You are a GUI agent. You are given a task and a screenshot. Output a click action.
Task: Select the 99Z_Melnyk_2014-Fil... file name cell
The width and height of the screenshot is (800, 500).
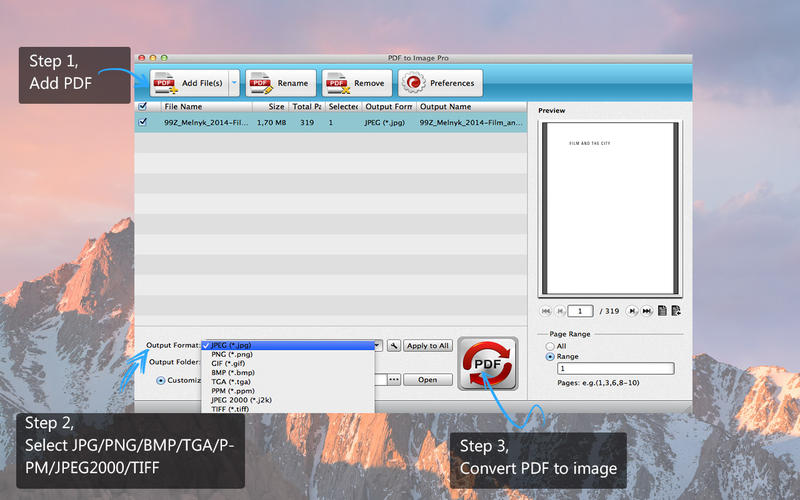click(206, 122)
